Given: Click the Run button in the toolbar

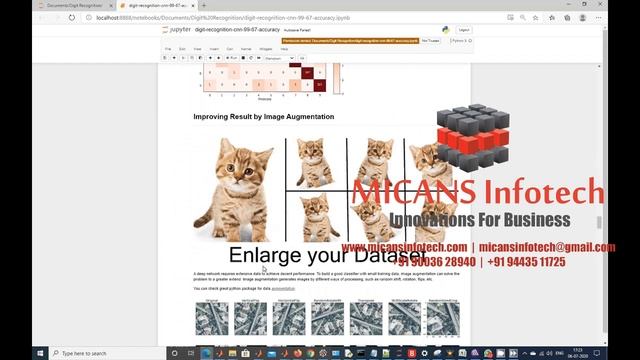Looking at the screenshot, I should coord(231,58).
